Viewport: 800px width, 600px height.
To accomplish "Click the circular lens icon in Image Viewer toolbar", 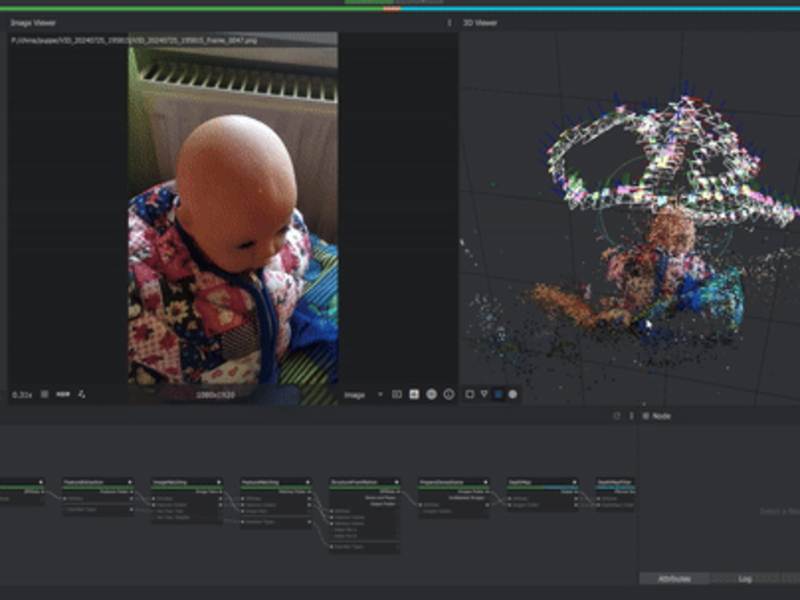I will 431,394.
